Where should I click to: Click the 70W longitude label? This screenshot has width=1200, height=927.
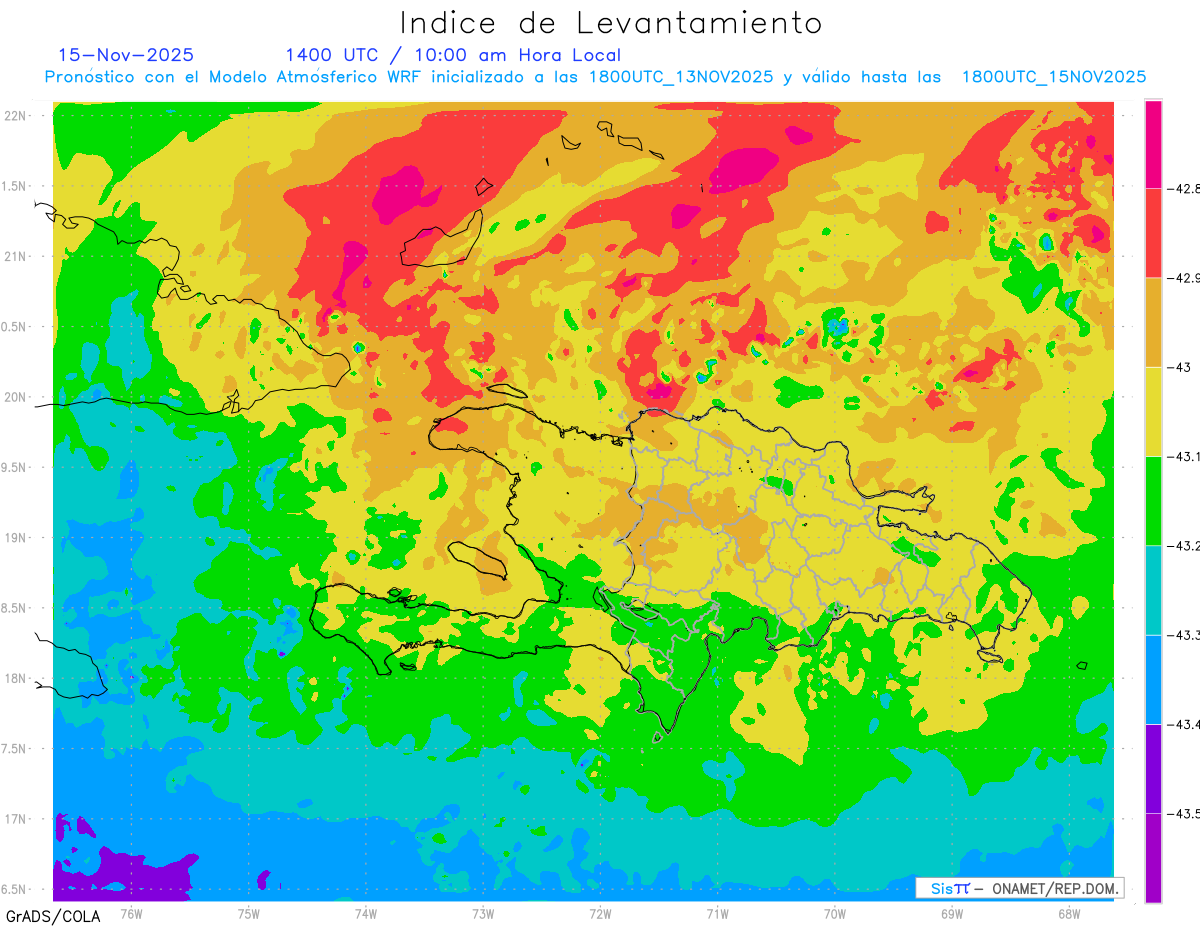coord(834,913)
